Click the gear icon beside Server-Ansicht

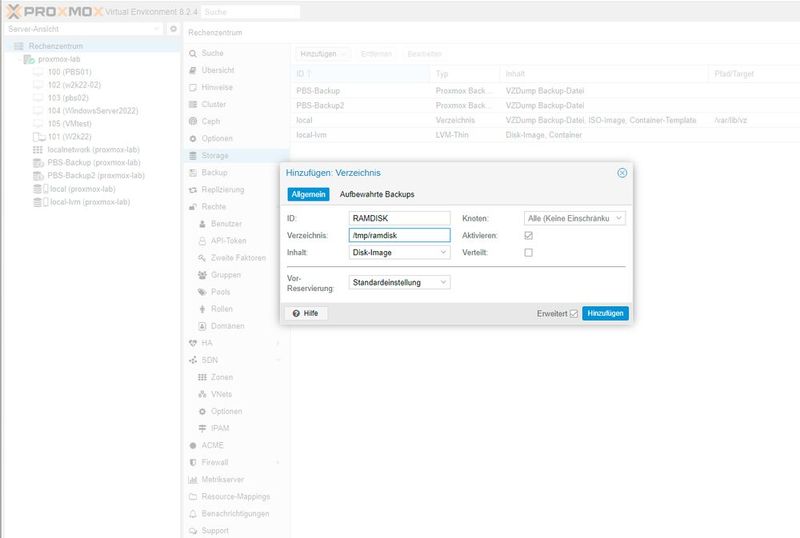[173, 29]
